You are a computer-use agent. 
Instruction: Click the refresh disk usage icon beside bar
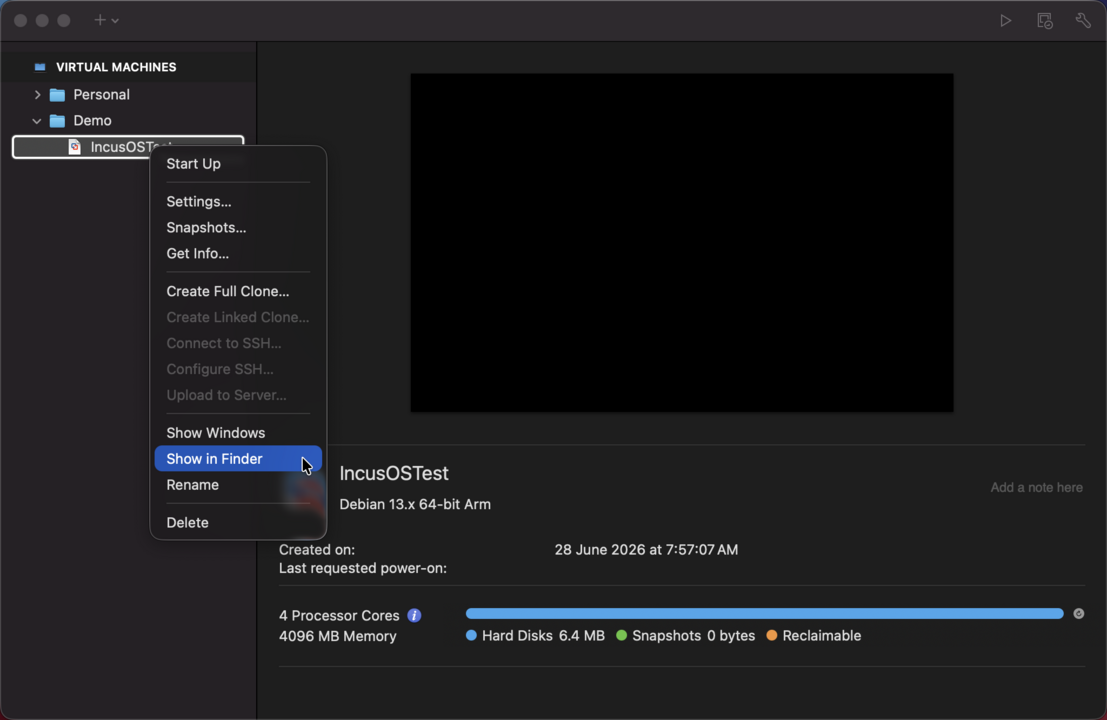click(x=1079, y=613)
